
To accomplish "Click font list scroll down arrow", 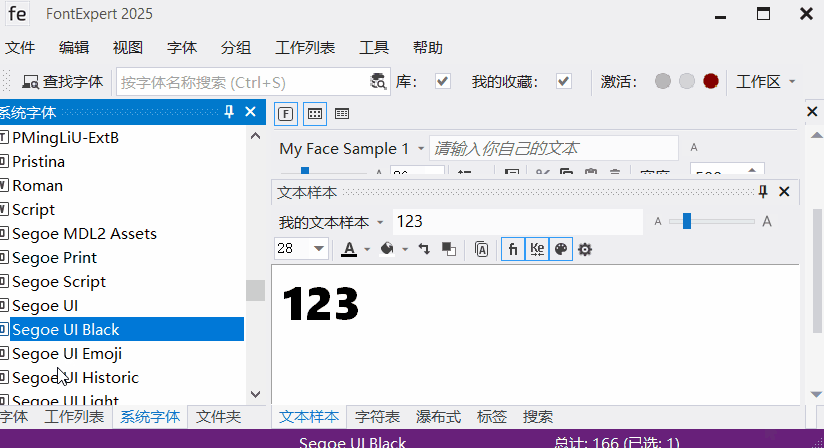I will click(x=255, y=394).
